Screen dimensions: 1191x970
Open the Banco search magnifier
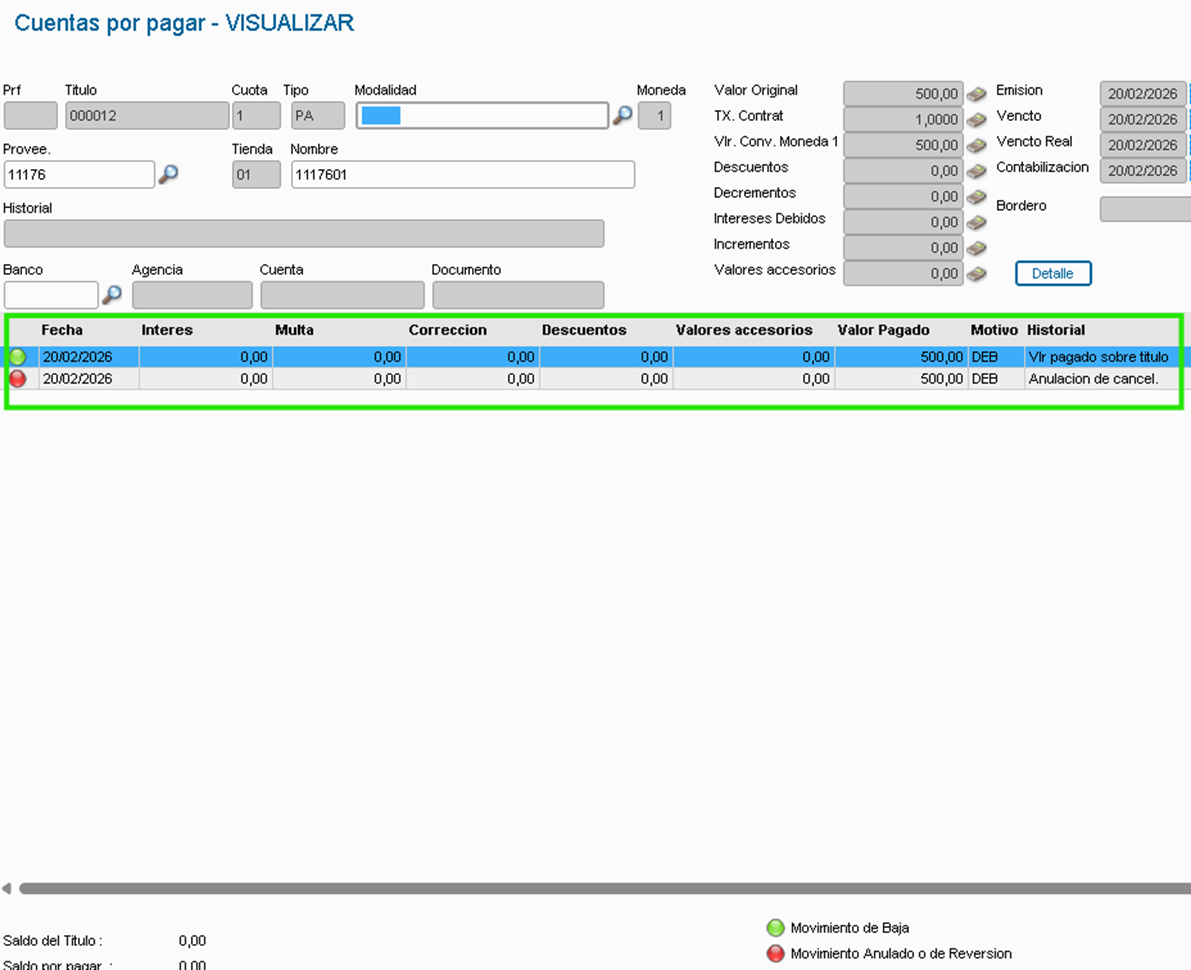point(112,295)
